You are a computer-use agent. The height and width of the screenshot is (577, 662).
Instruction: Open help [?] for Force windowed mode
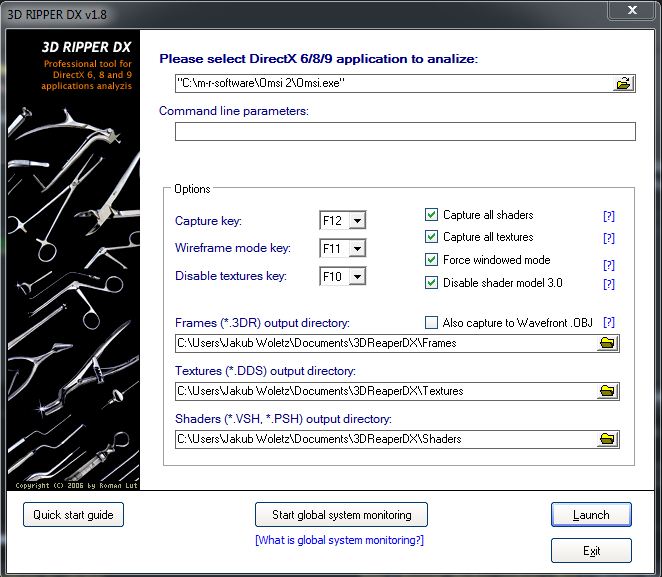click(x=608, y=265)
